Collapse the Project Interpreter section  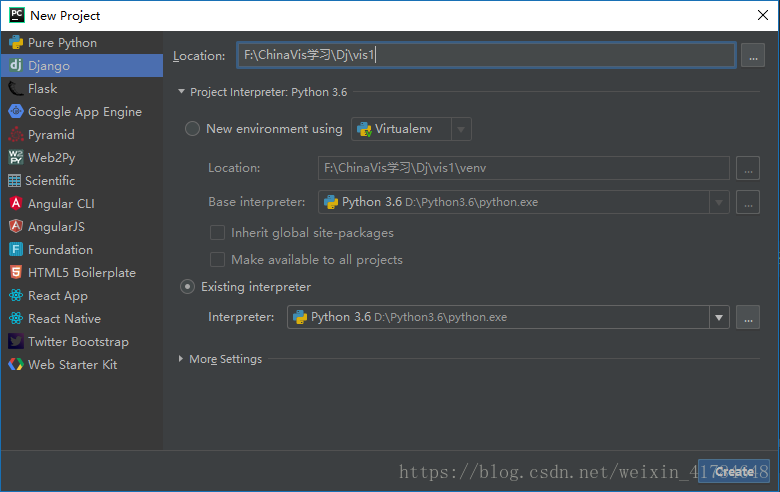pyautogui.click(x=182, y=92)
